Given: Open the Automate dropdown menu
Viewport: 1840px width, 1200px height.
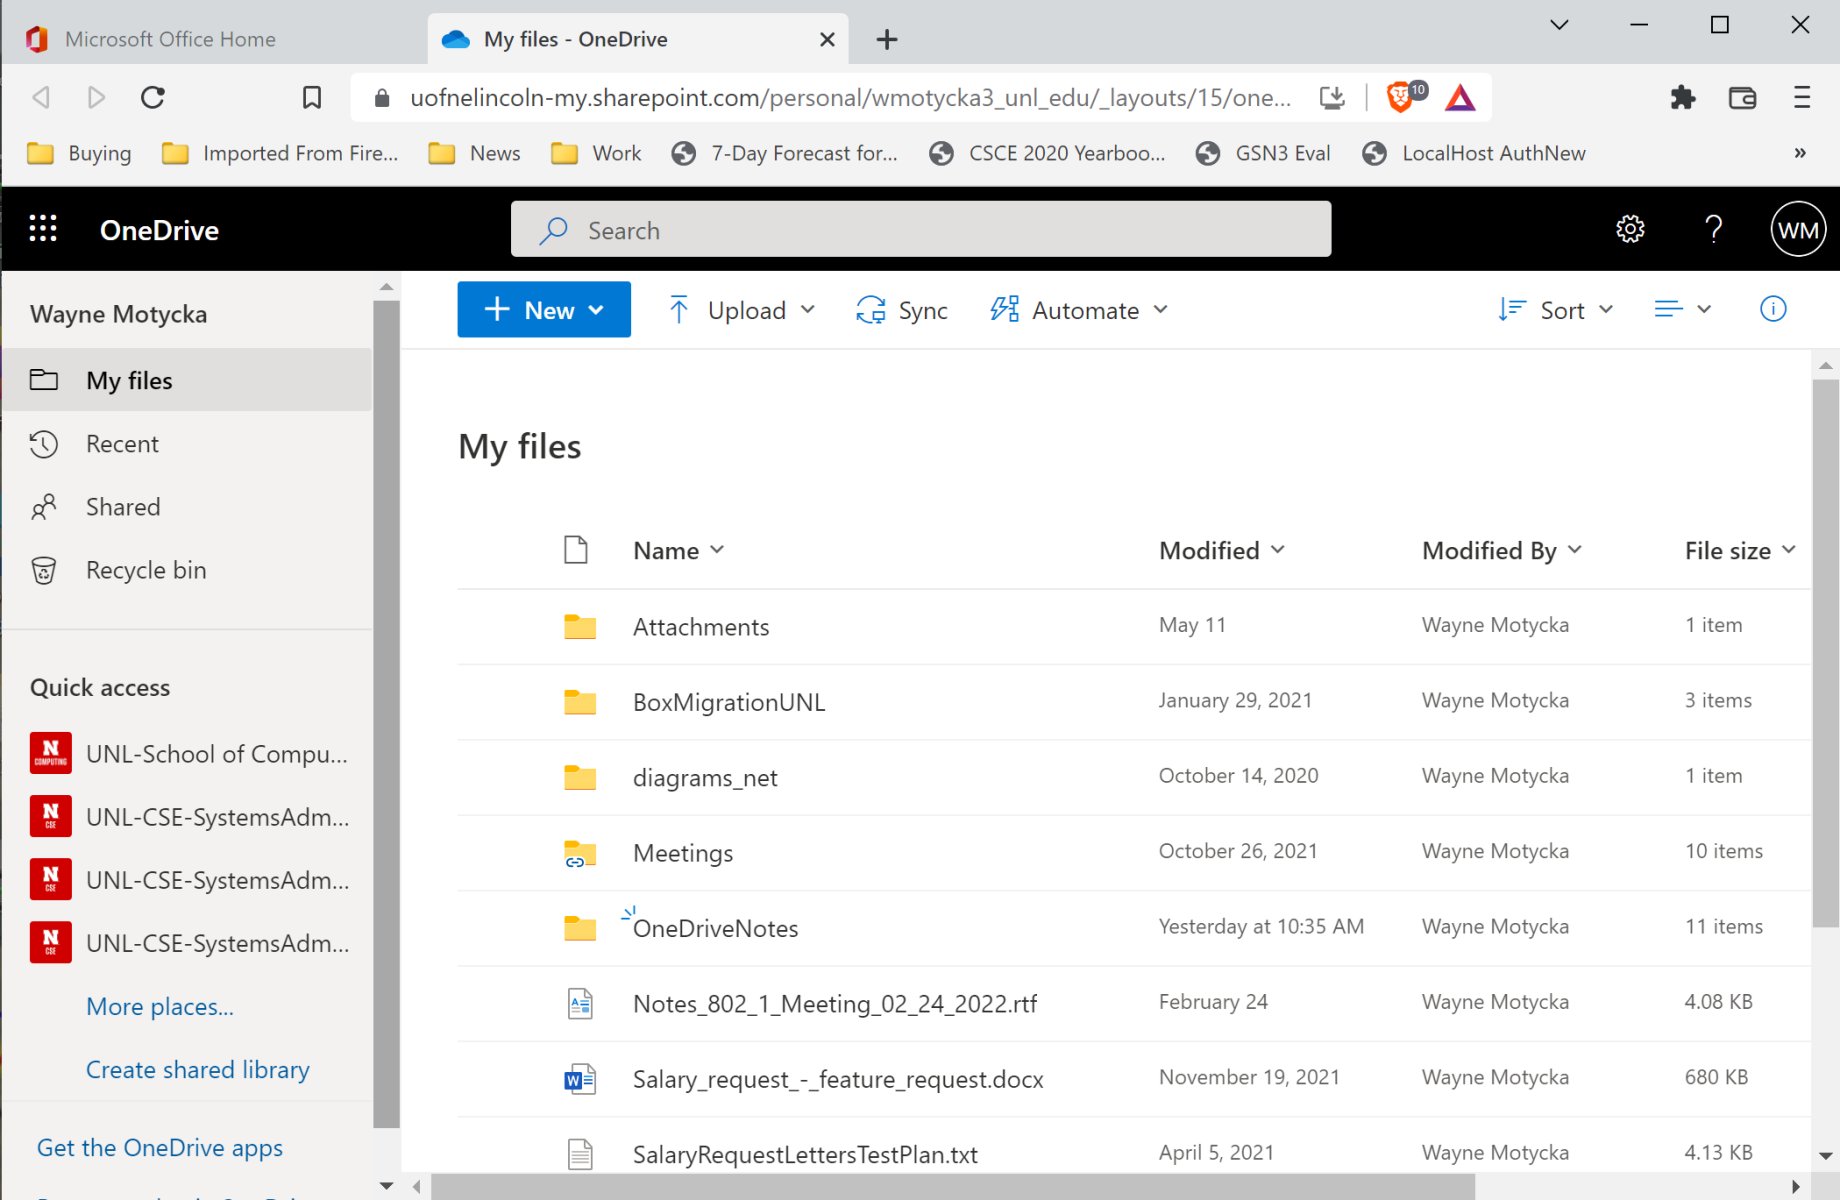Looking at the screenshot, I should pos(1079,310).
